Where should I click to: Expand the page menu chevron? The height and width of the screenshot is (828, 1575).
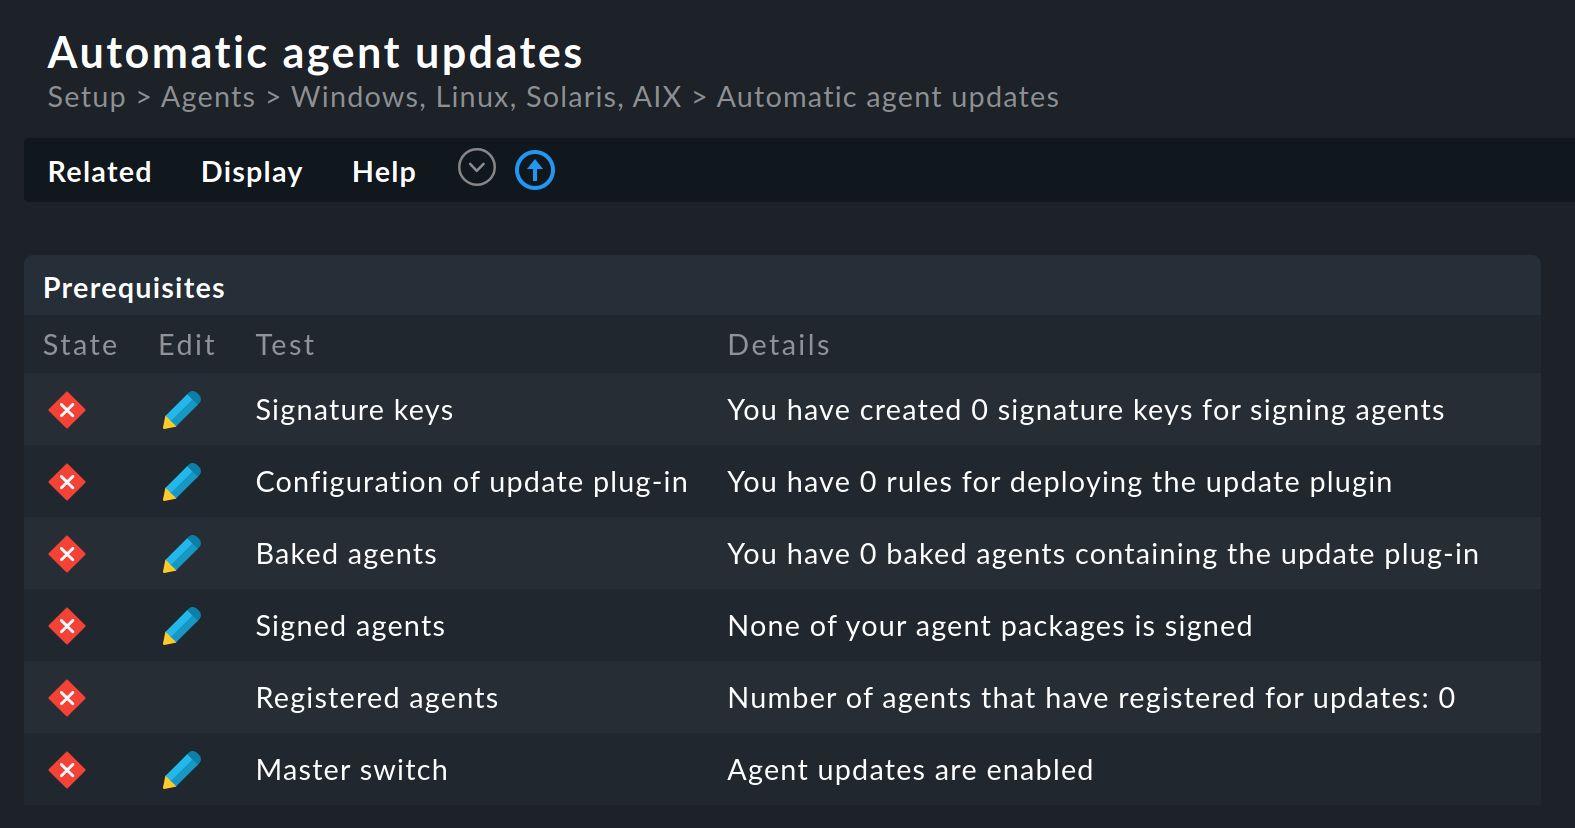pos(476,167)
